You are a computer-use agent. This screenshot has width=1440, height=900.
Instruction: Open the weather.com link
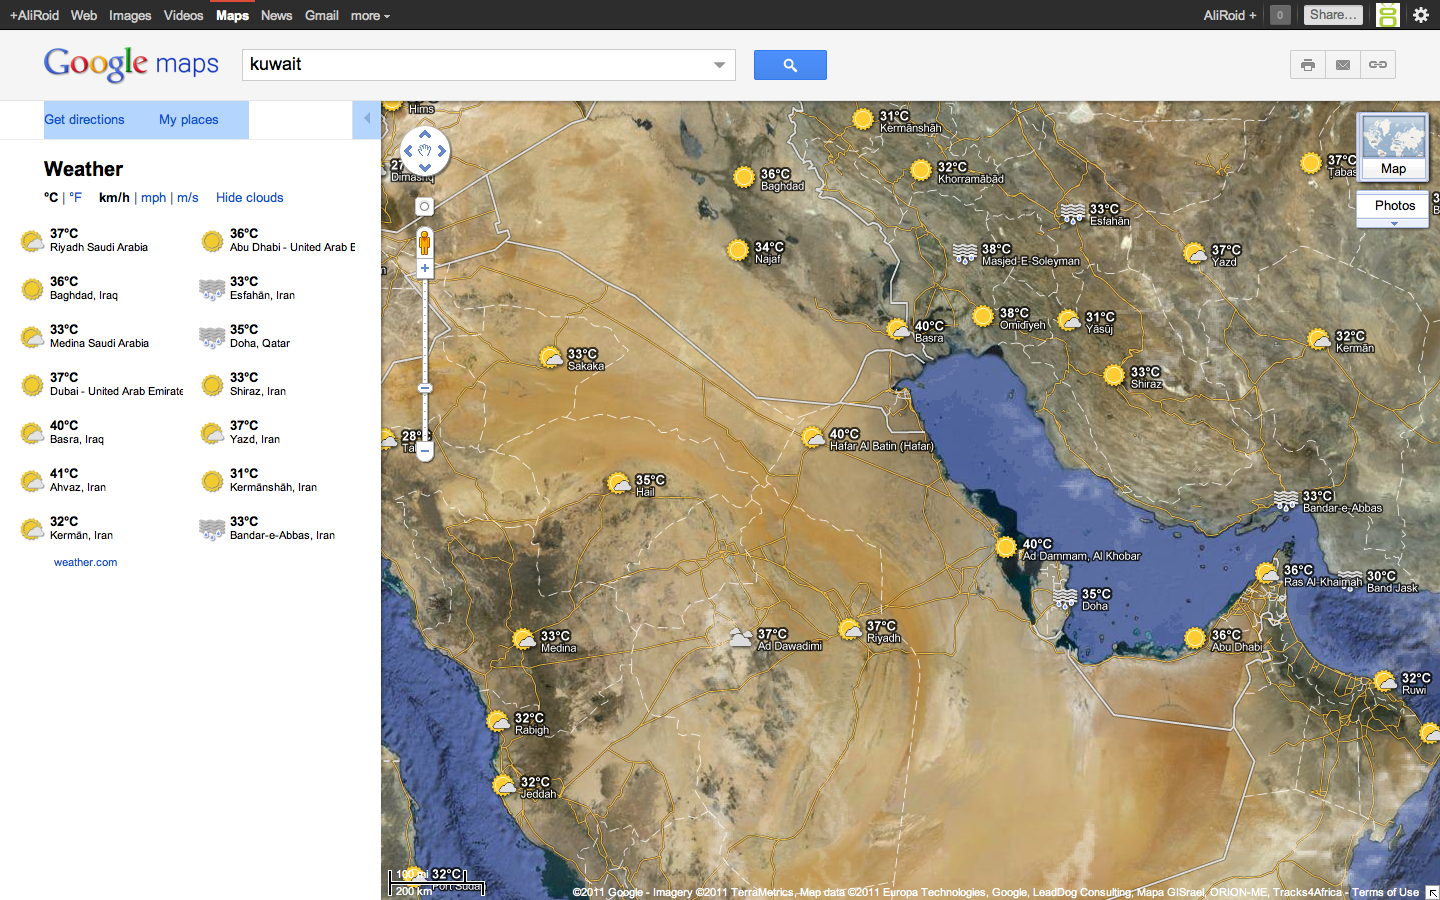(x=86, y=562)
